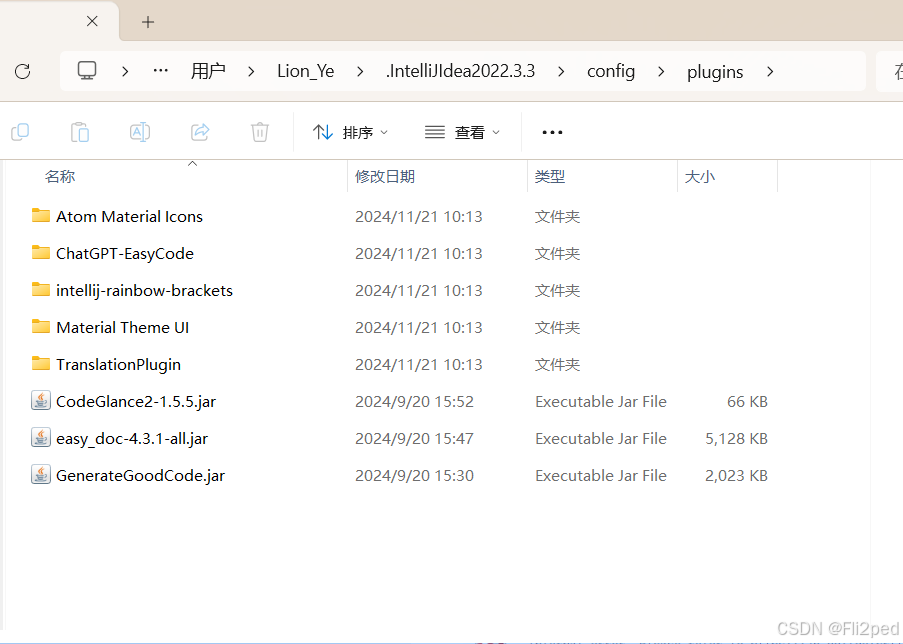Sort by the 大小 column header
This screenshot has width=903, height=644.
pos(700,176)
